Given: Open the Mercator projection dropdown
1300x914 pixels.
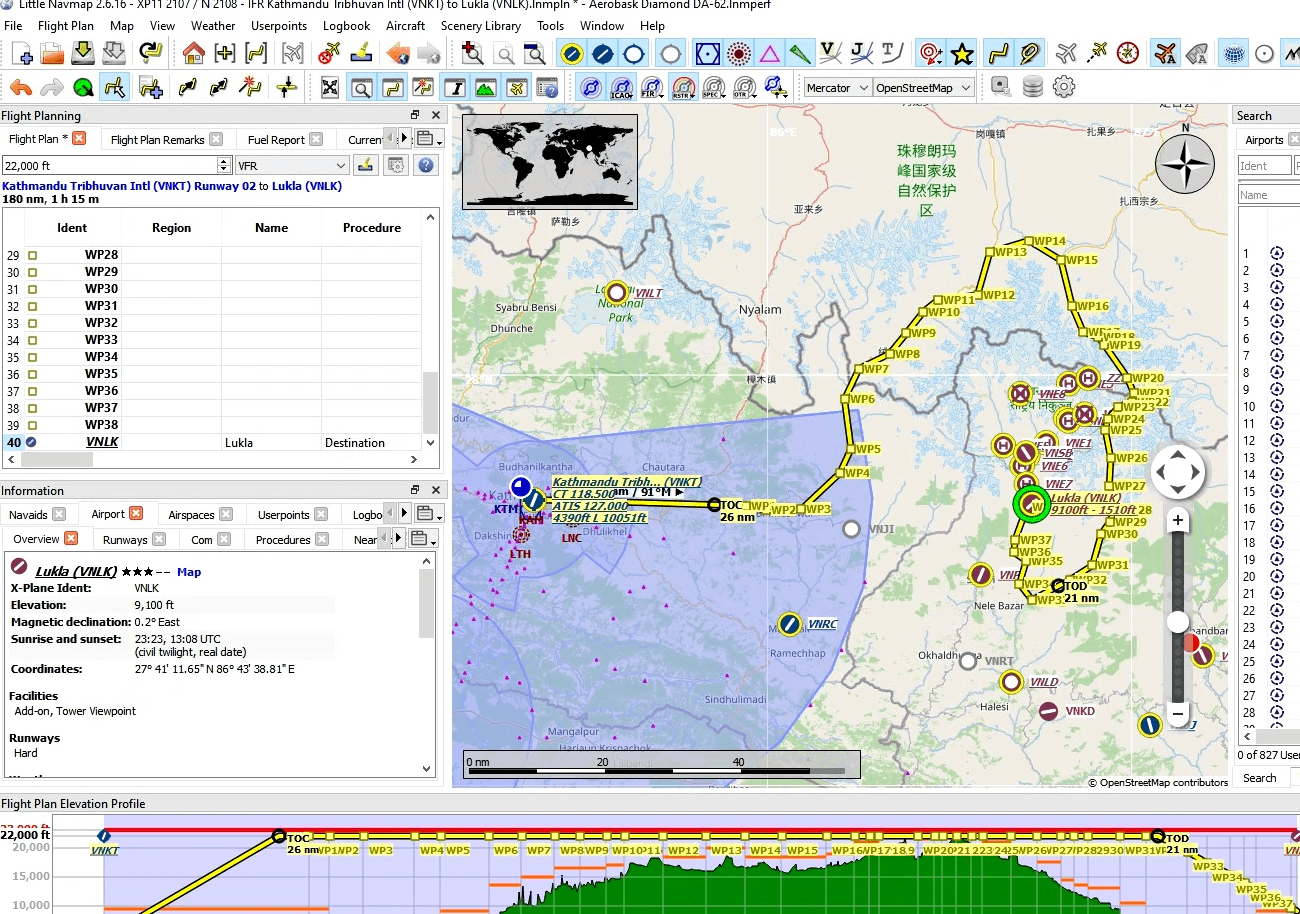Looking at the screenshot, I should (837, 88).
